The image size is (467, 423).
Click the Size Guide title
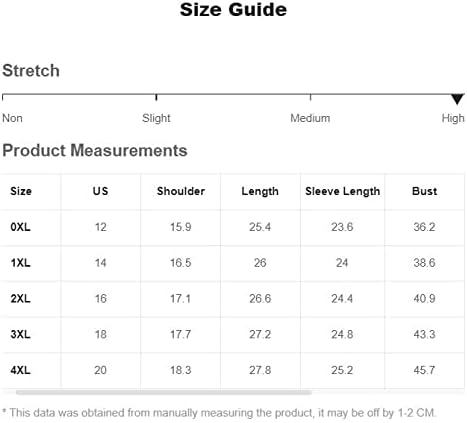click(x=233, y=9)
